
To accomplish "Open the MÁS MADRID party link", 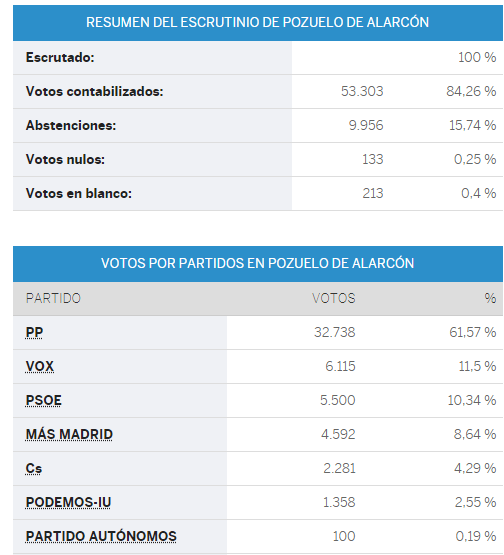I will pos(69,434).
